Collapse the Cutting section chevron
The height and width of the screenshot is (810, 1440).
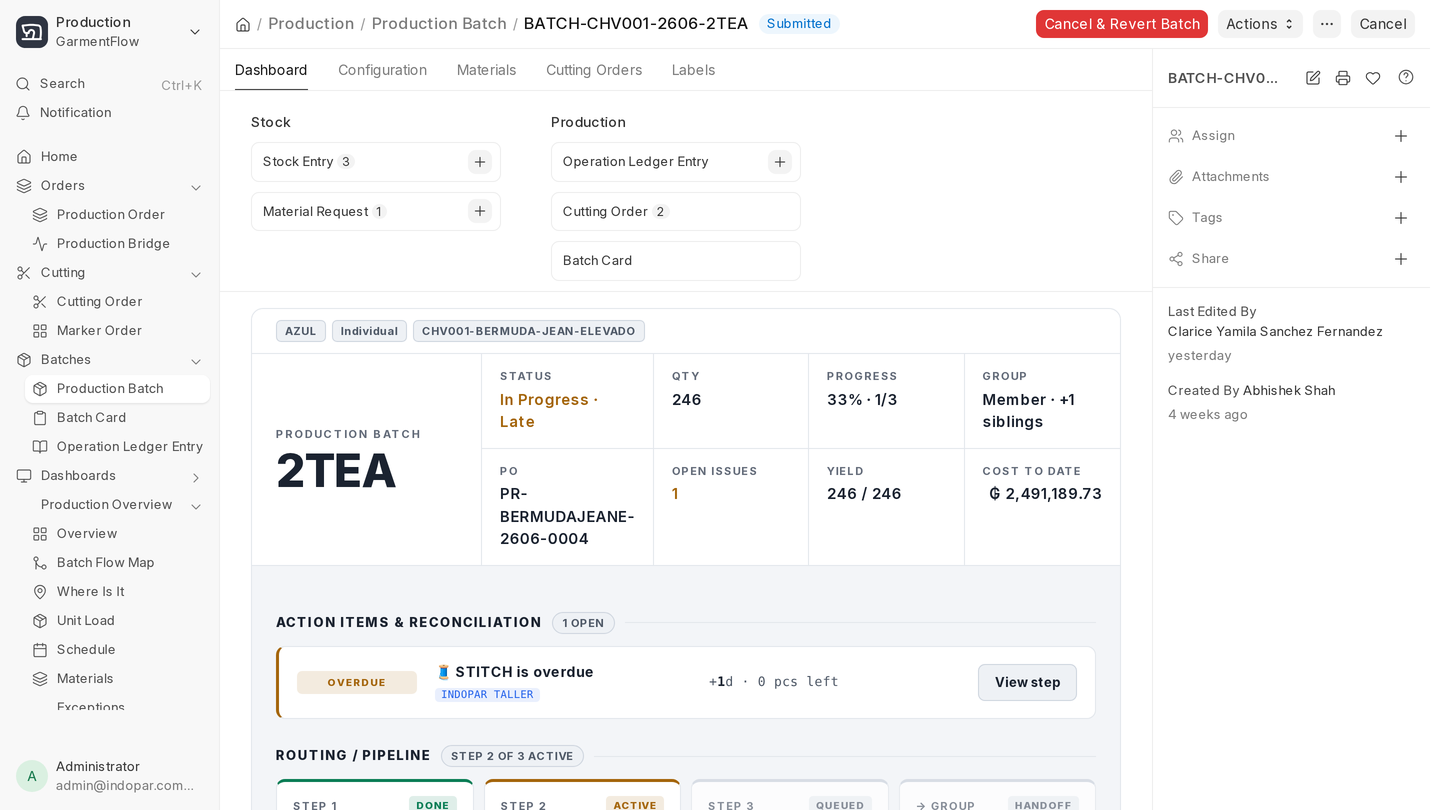pos(196,274)
